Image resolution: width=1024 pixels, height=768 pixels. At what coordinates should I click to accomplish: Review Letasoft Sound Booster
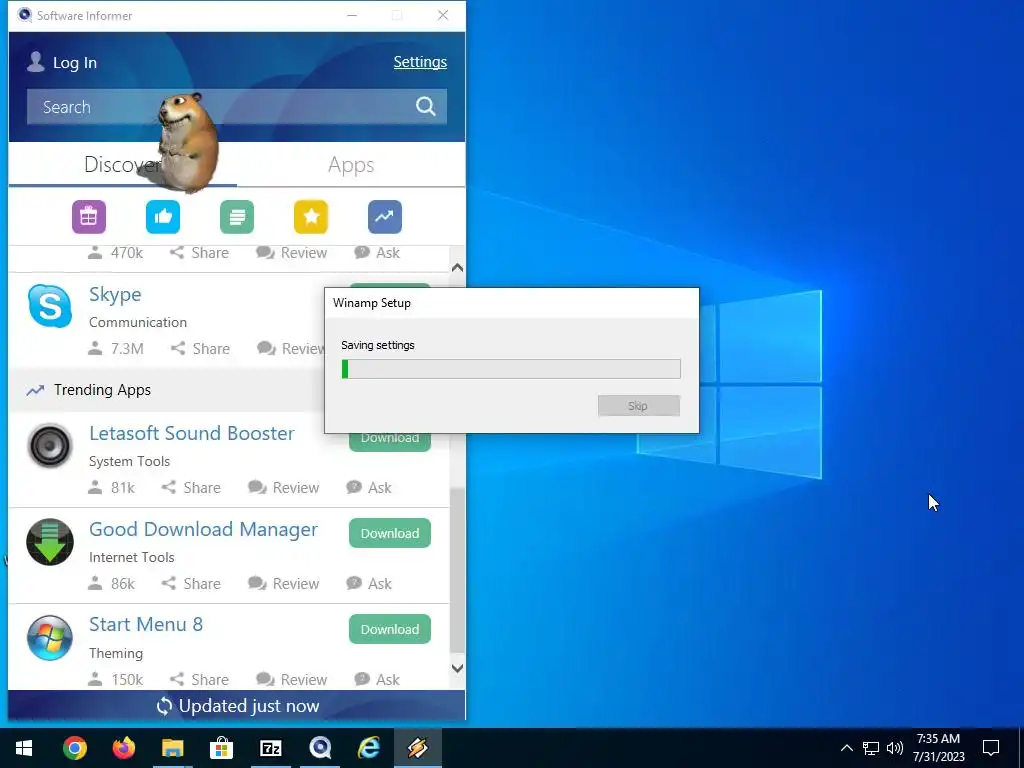(x=283, y=488)
